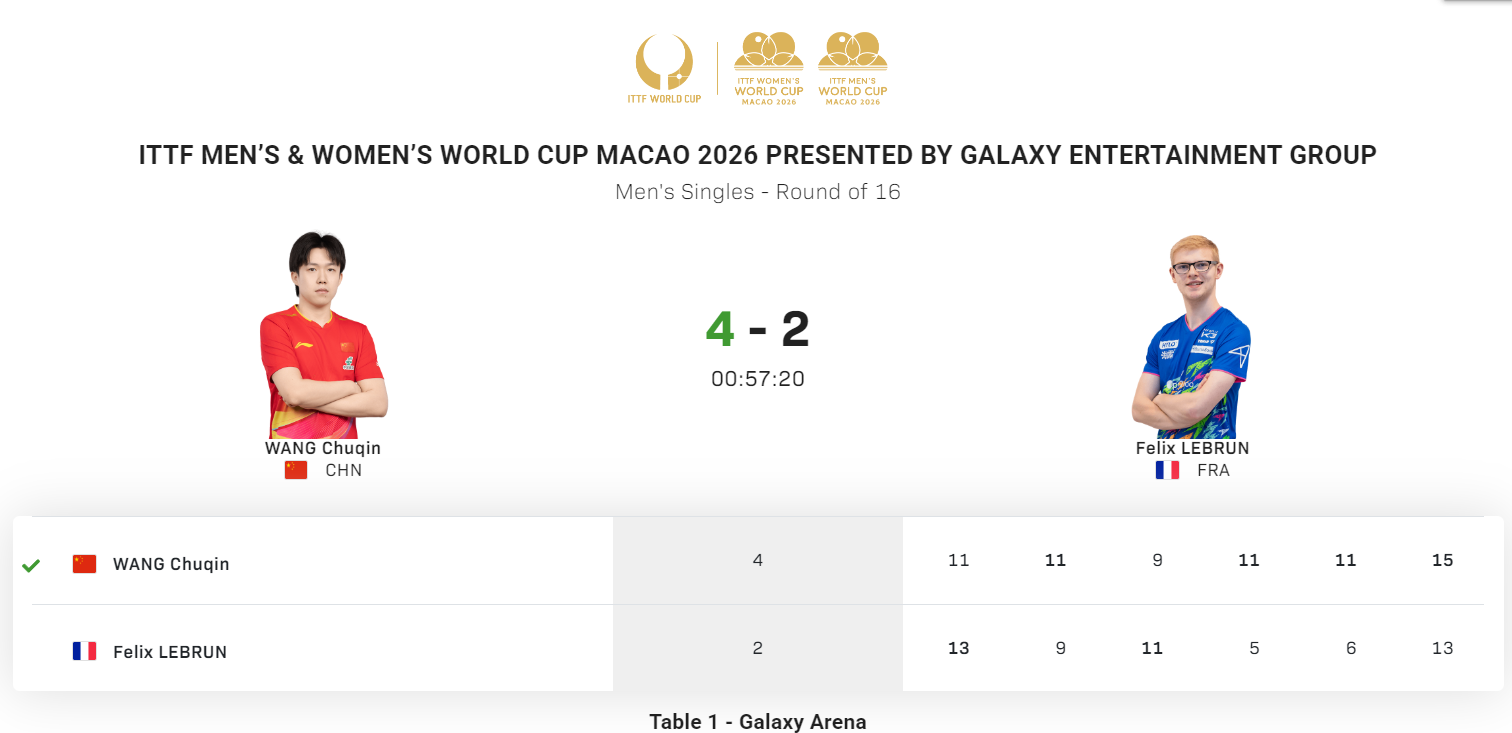Image resolution: width=1512 pixels, height=733 pixels.
Task: Click the green winner checkmark icon
Action: pyautogui.click(x=31, y=566)
